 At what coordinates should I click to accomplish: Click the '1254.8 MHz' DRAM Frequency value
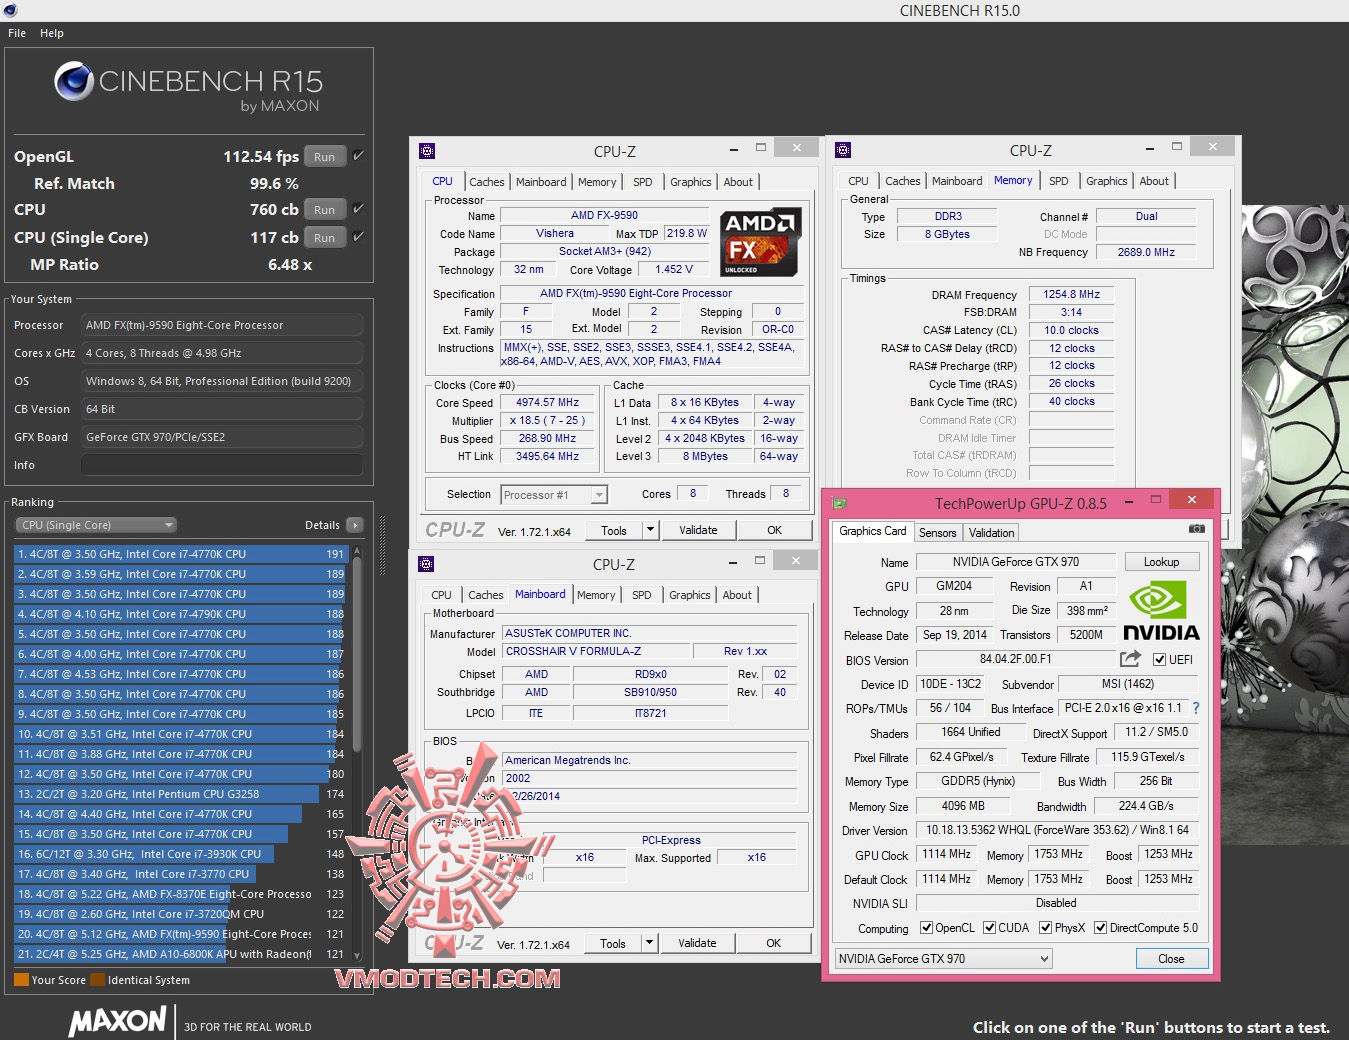click(x=1071, y=294)
